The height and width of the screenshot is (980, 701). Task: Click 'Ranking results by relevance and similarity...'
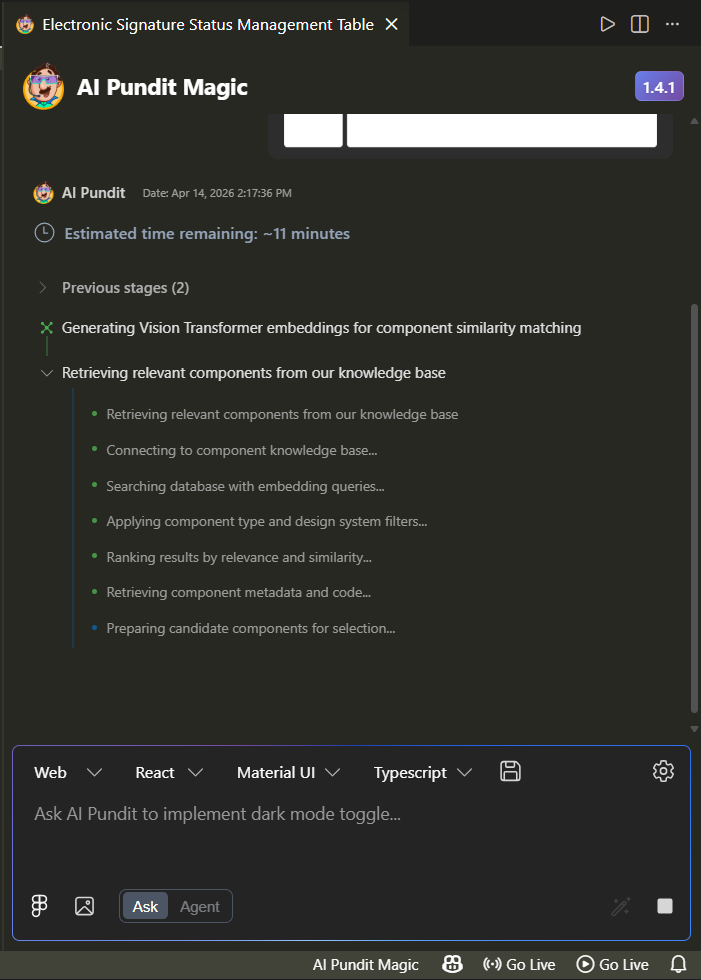point(239,557)
